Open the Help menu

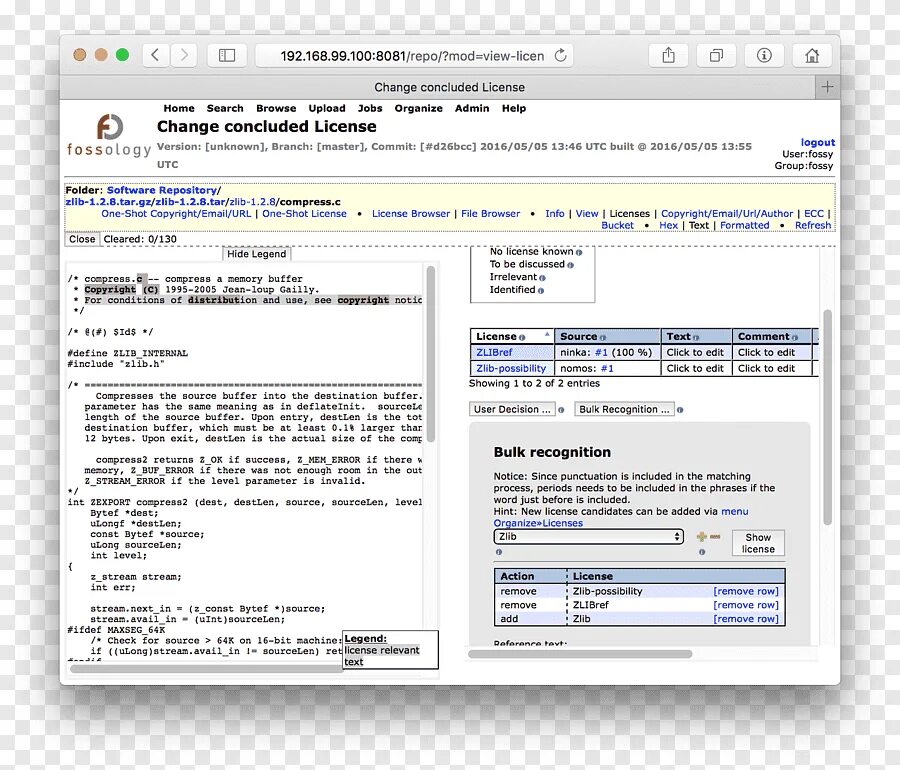514,108
